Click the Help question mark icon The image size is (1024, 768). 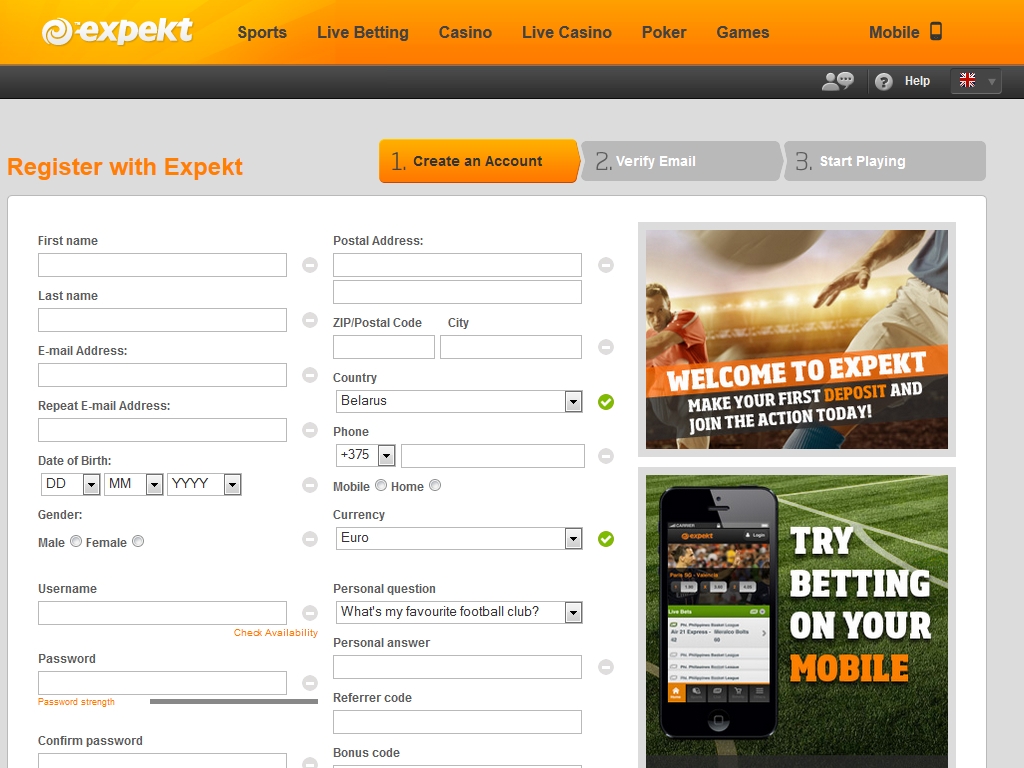tap(883, 82)
